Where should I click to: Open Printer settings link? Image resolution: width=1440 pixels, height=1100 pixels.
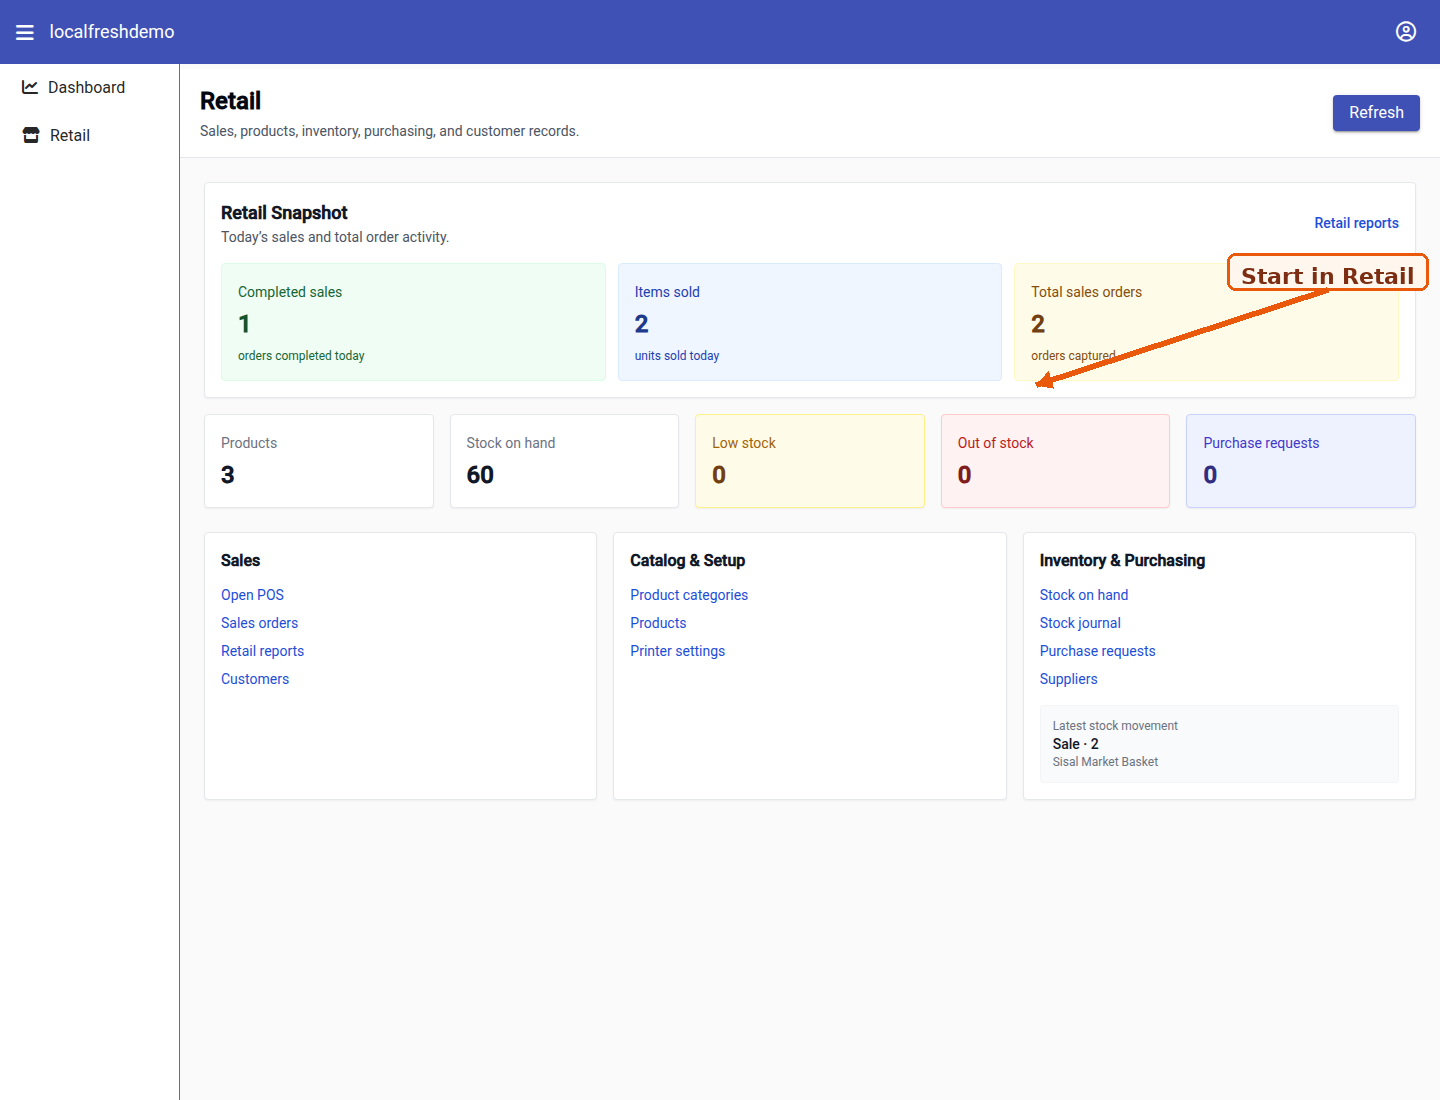point(677,651)
